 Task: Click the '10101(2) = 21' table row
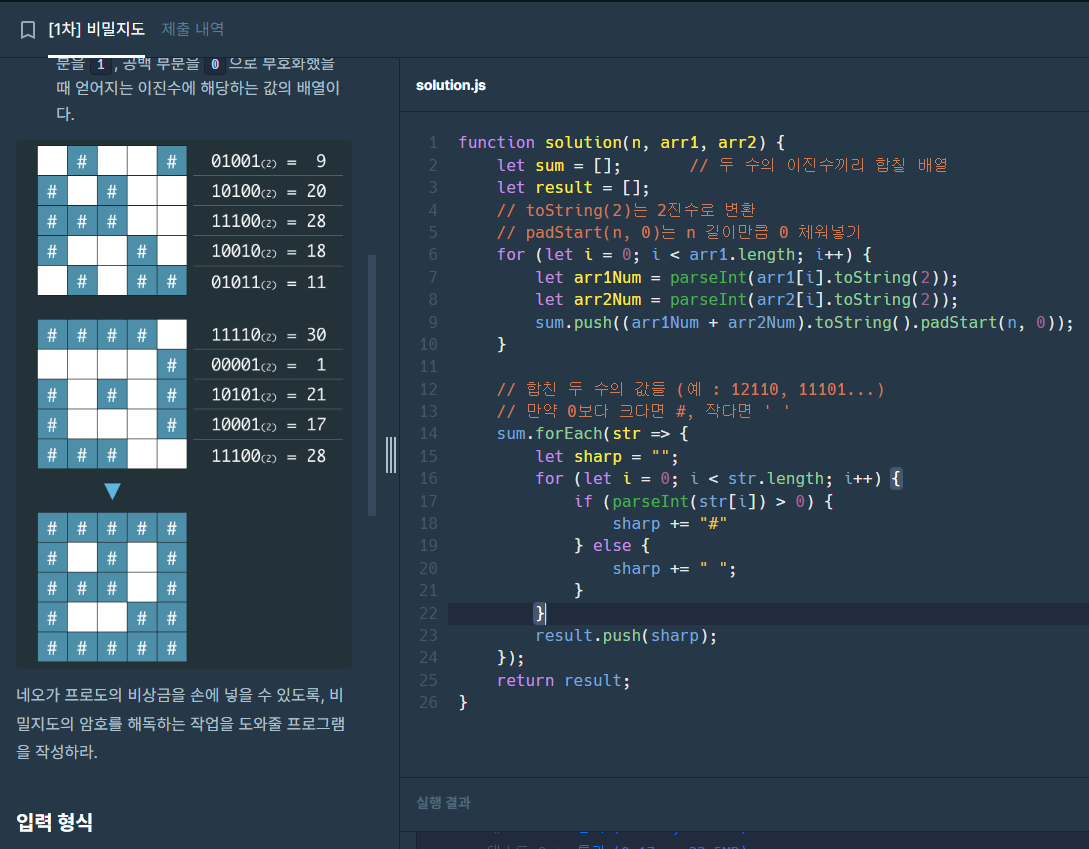point(268,395)
